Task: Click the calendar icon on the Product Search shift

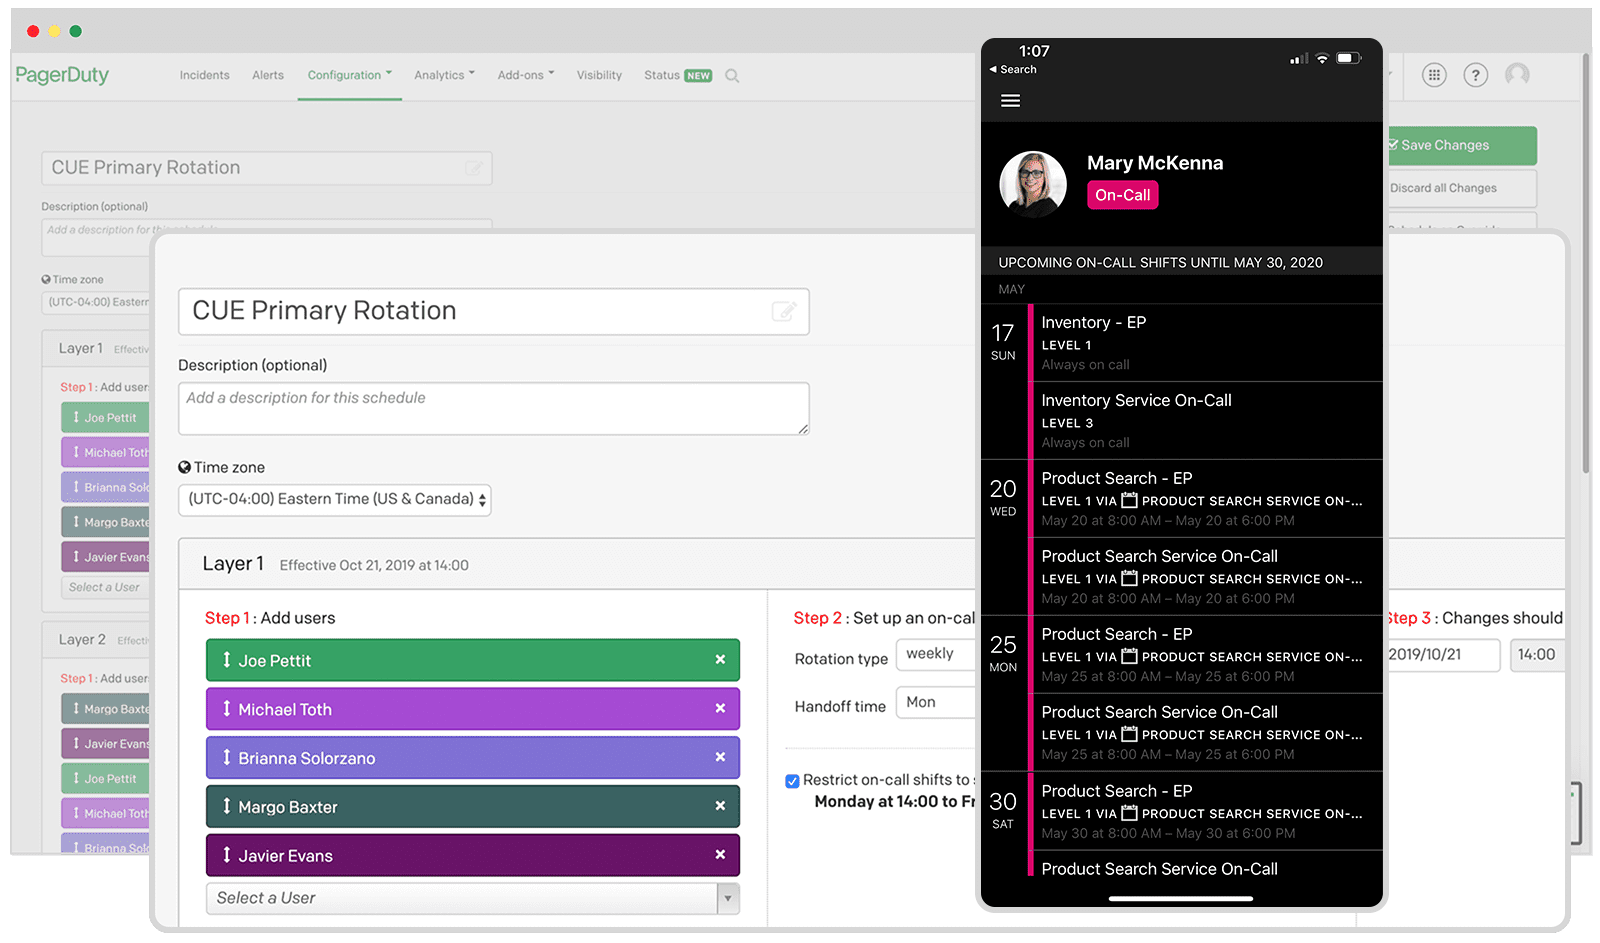Action: coord(1128,500)
